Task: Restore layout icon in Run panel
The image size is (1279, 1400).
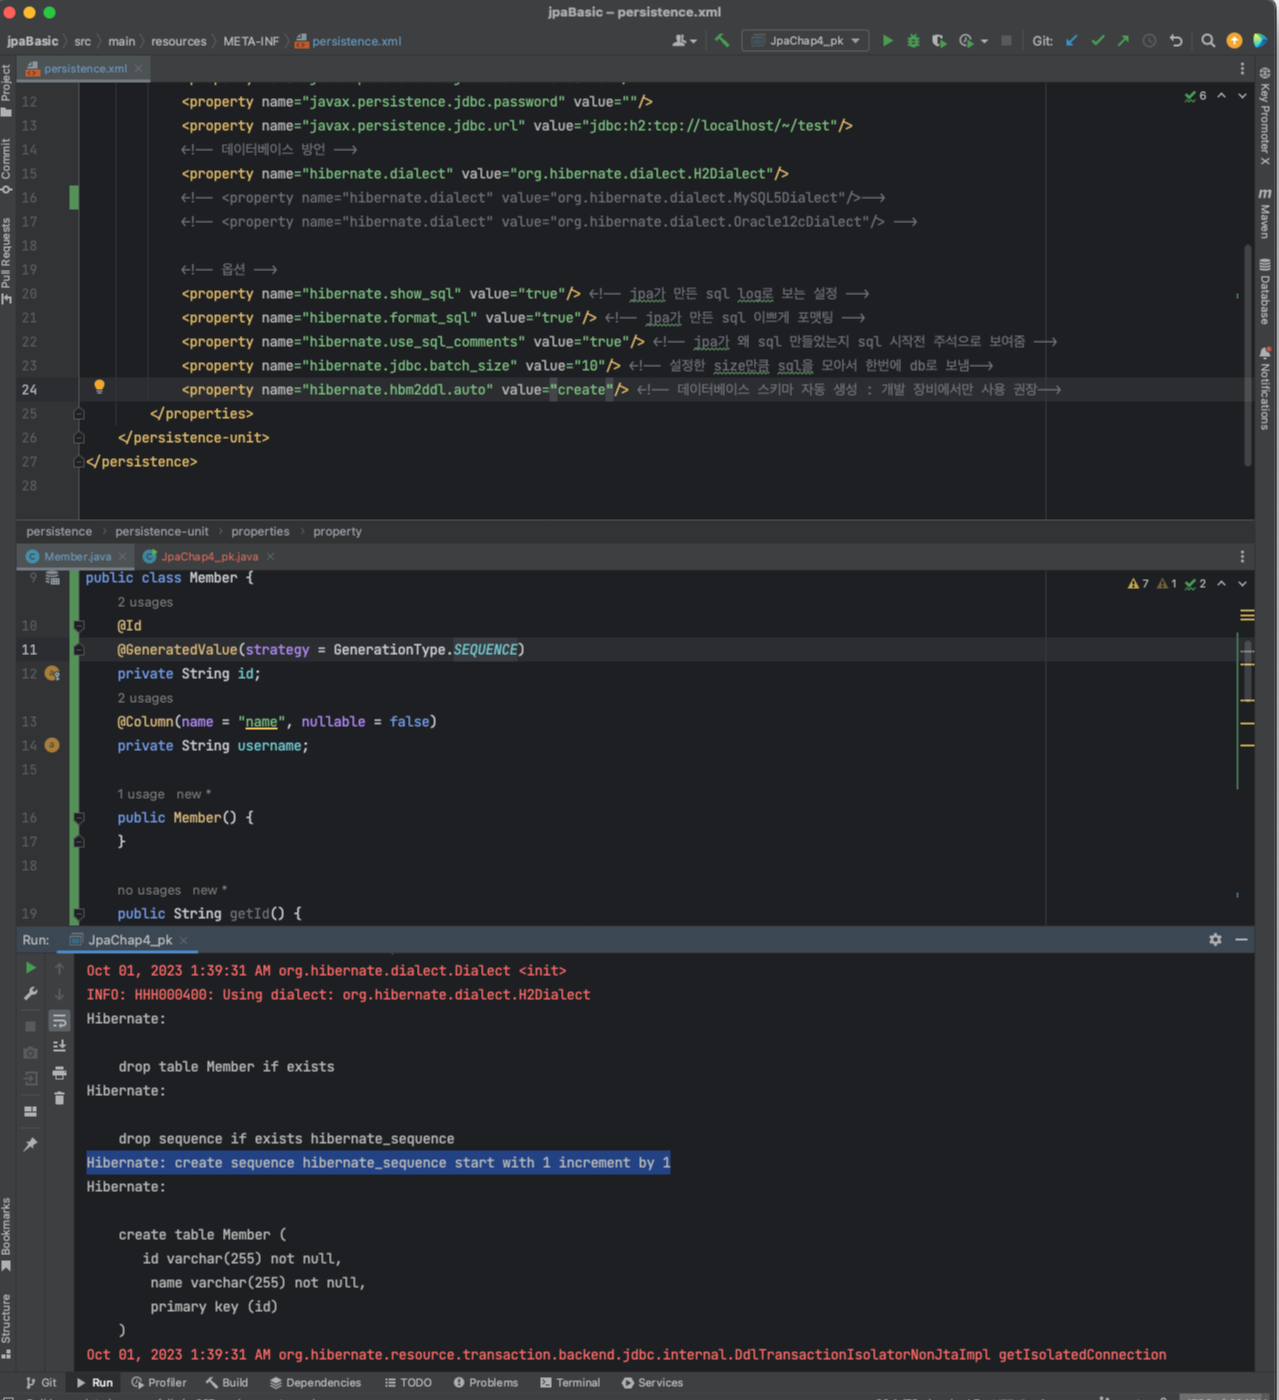Action: pos(31,1111)
